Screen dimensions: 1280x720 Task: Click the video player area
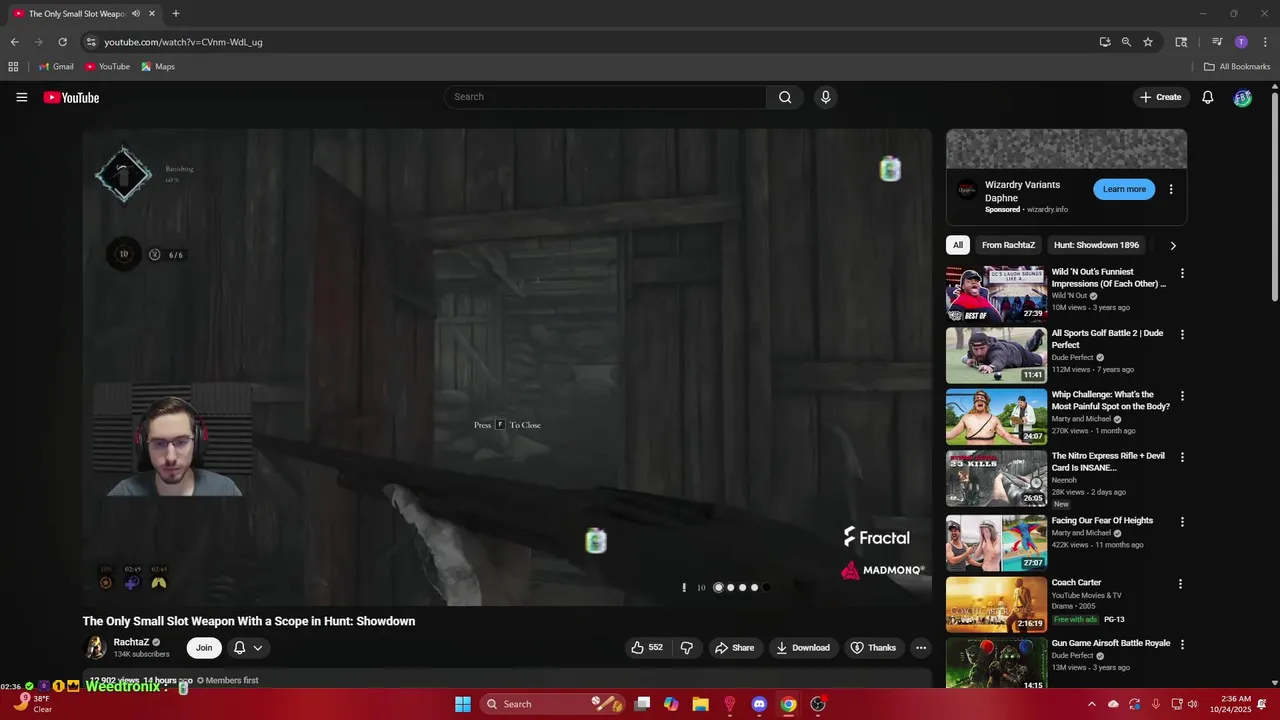coord(507,367)
